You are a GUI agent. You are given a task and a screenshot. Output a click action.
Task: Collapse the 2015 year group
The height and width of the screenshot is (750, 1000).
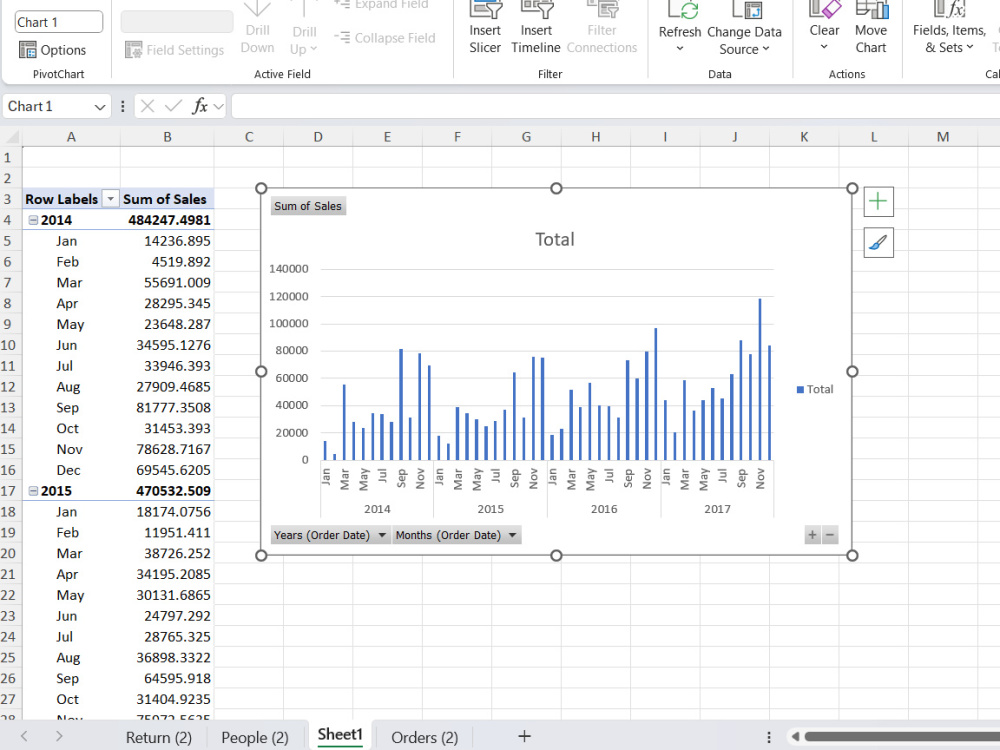point(33,491)
